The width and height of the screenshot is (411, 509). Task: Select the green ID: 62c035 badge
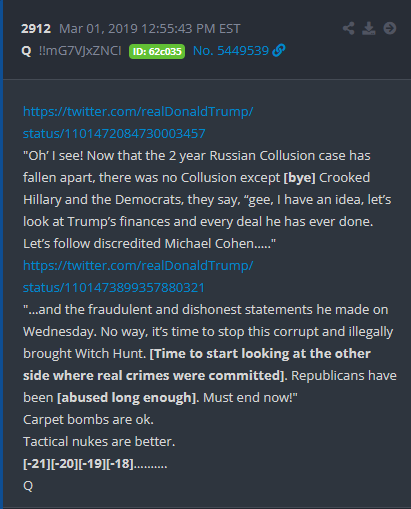point(157,51)
